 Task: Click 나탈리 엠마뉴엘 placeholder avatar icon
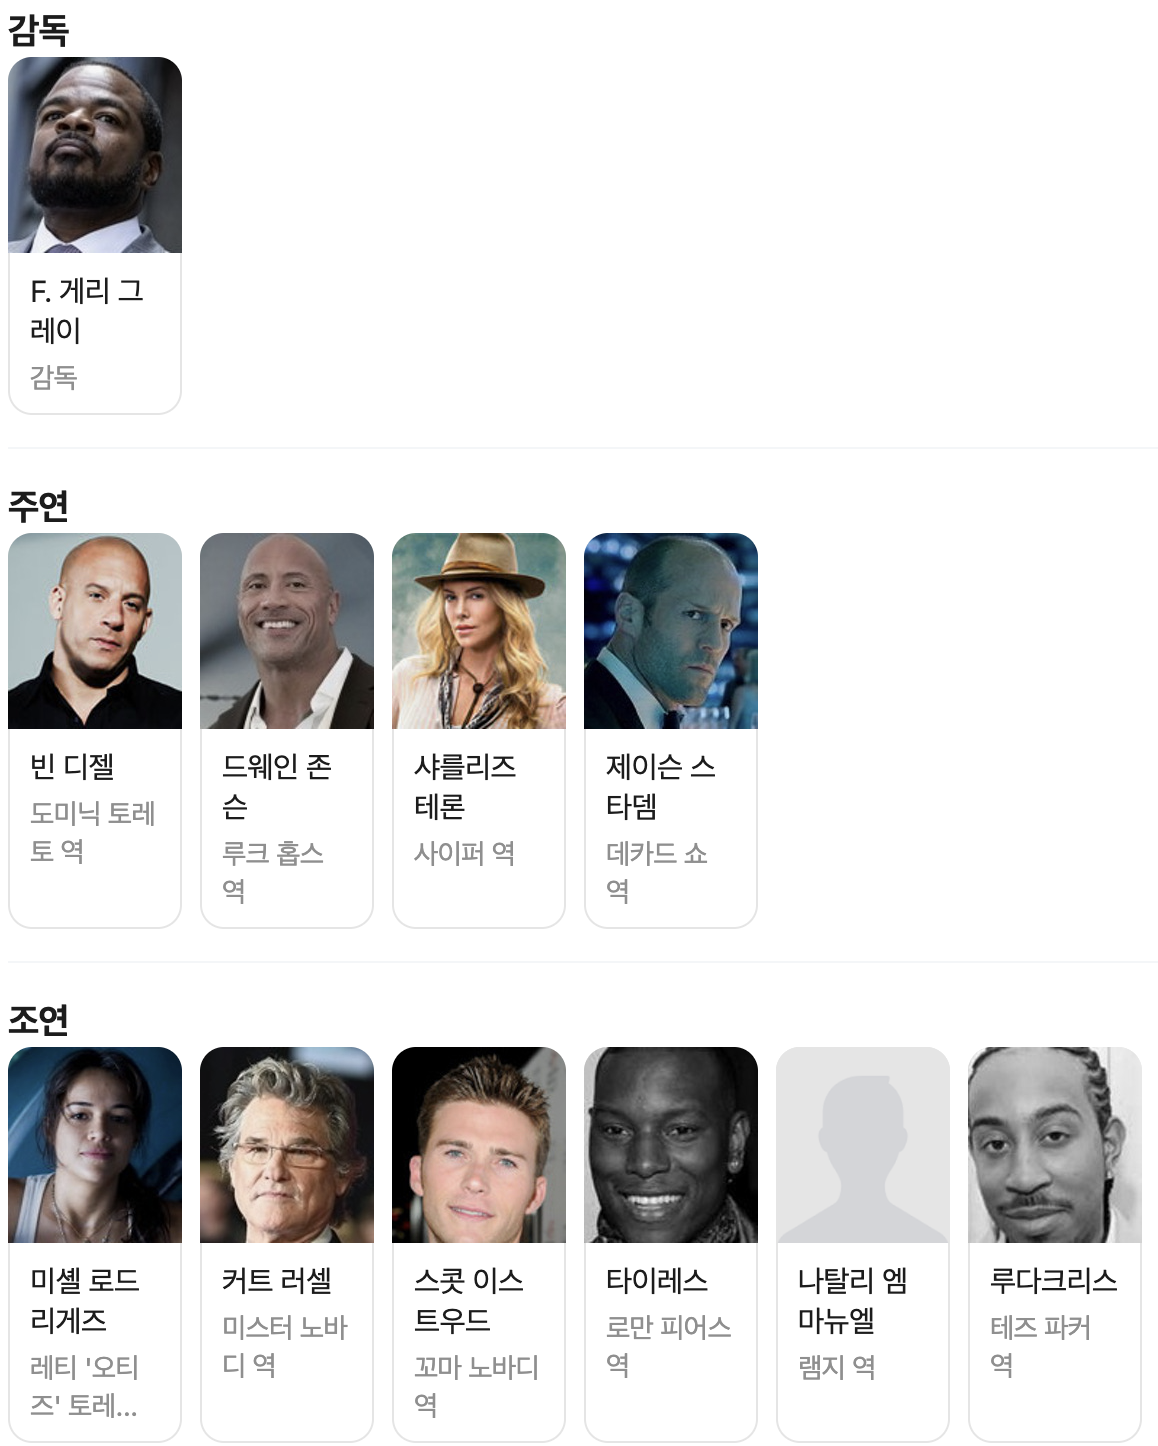click(x=863, y=1145)
